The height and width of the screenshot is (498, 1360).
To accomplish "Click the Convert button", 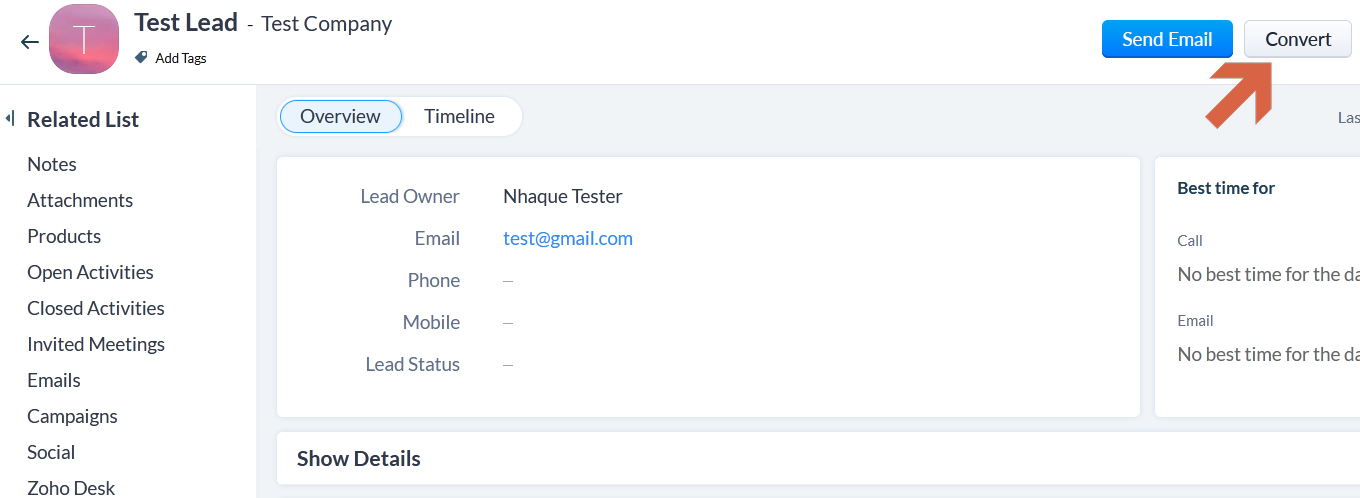I will pos(1298,39).
